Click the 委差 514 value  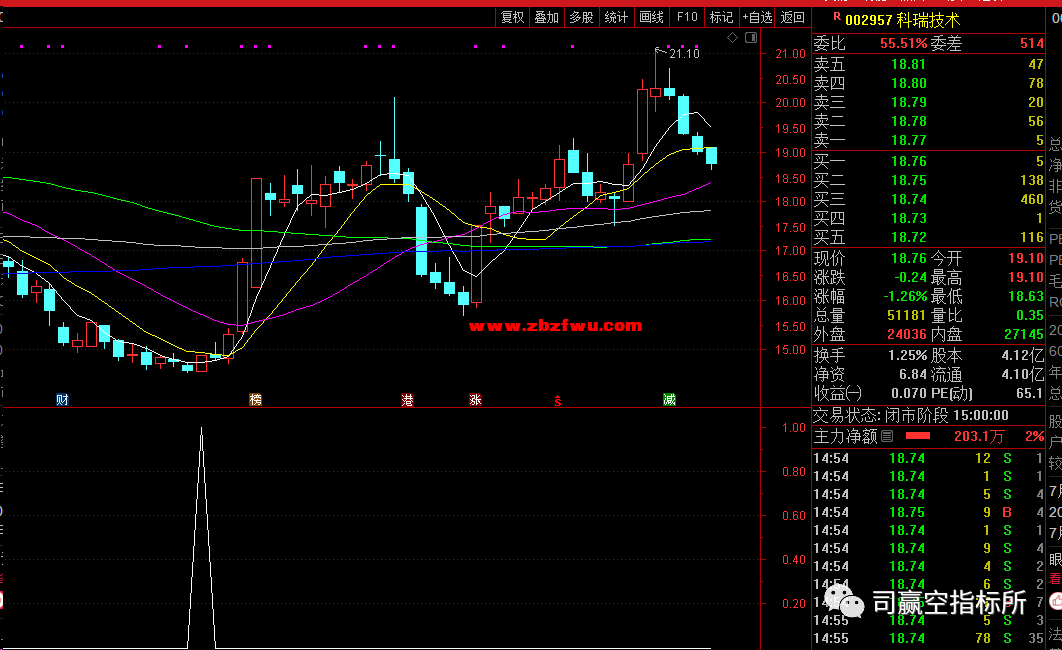(x=1032, y=43)
